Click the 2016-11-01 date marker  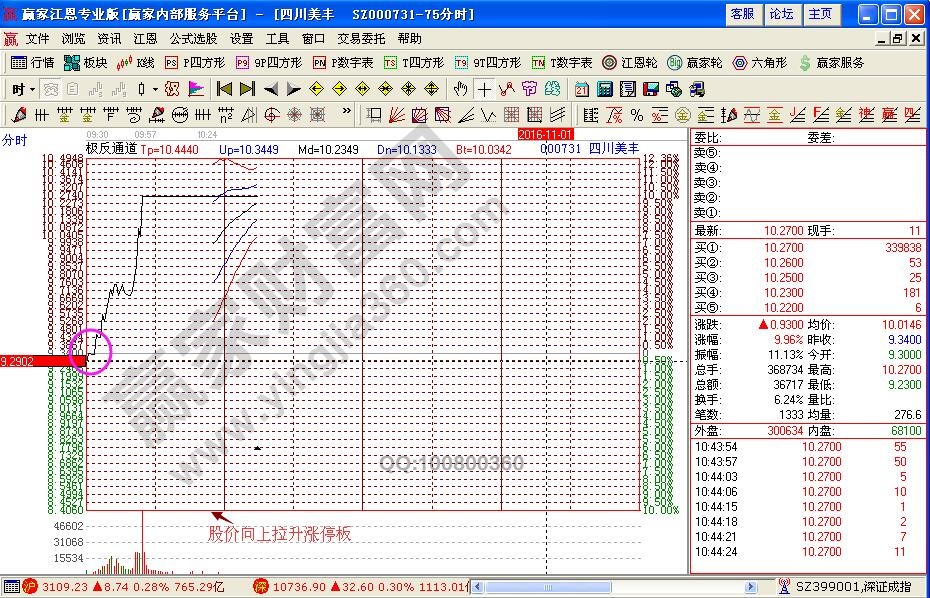[x=544, y=134]
